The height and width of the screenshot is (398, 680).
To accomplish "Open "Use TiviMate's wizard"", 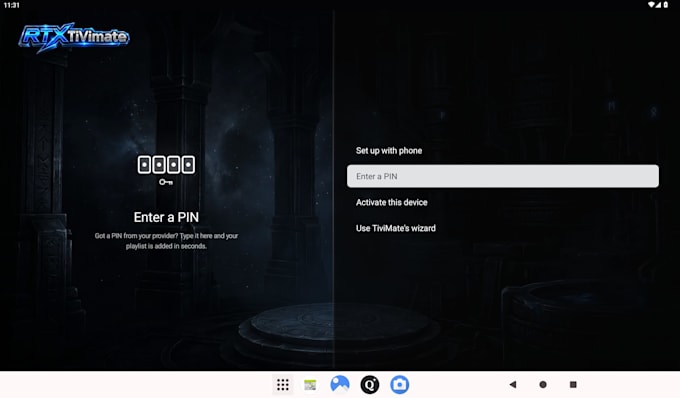I will coord(503,228).
